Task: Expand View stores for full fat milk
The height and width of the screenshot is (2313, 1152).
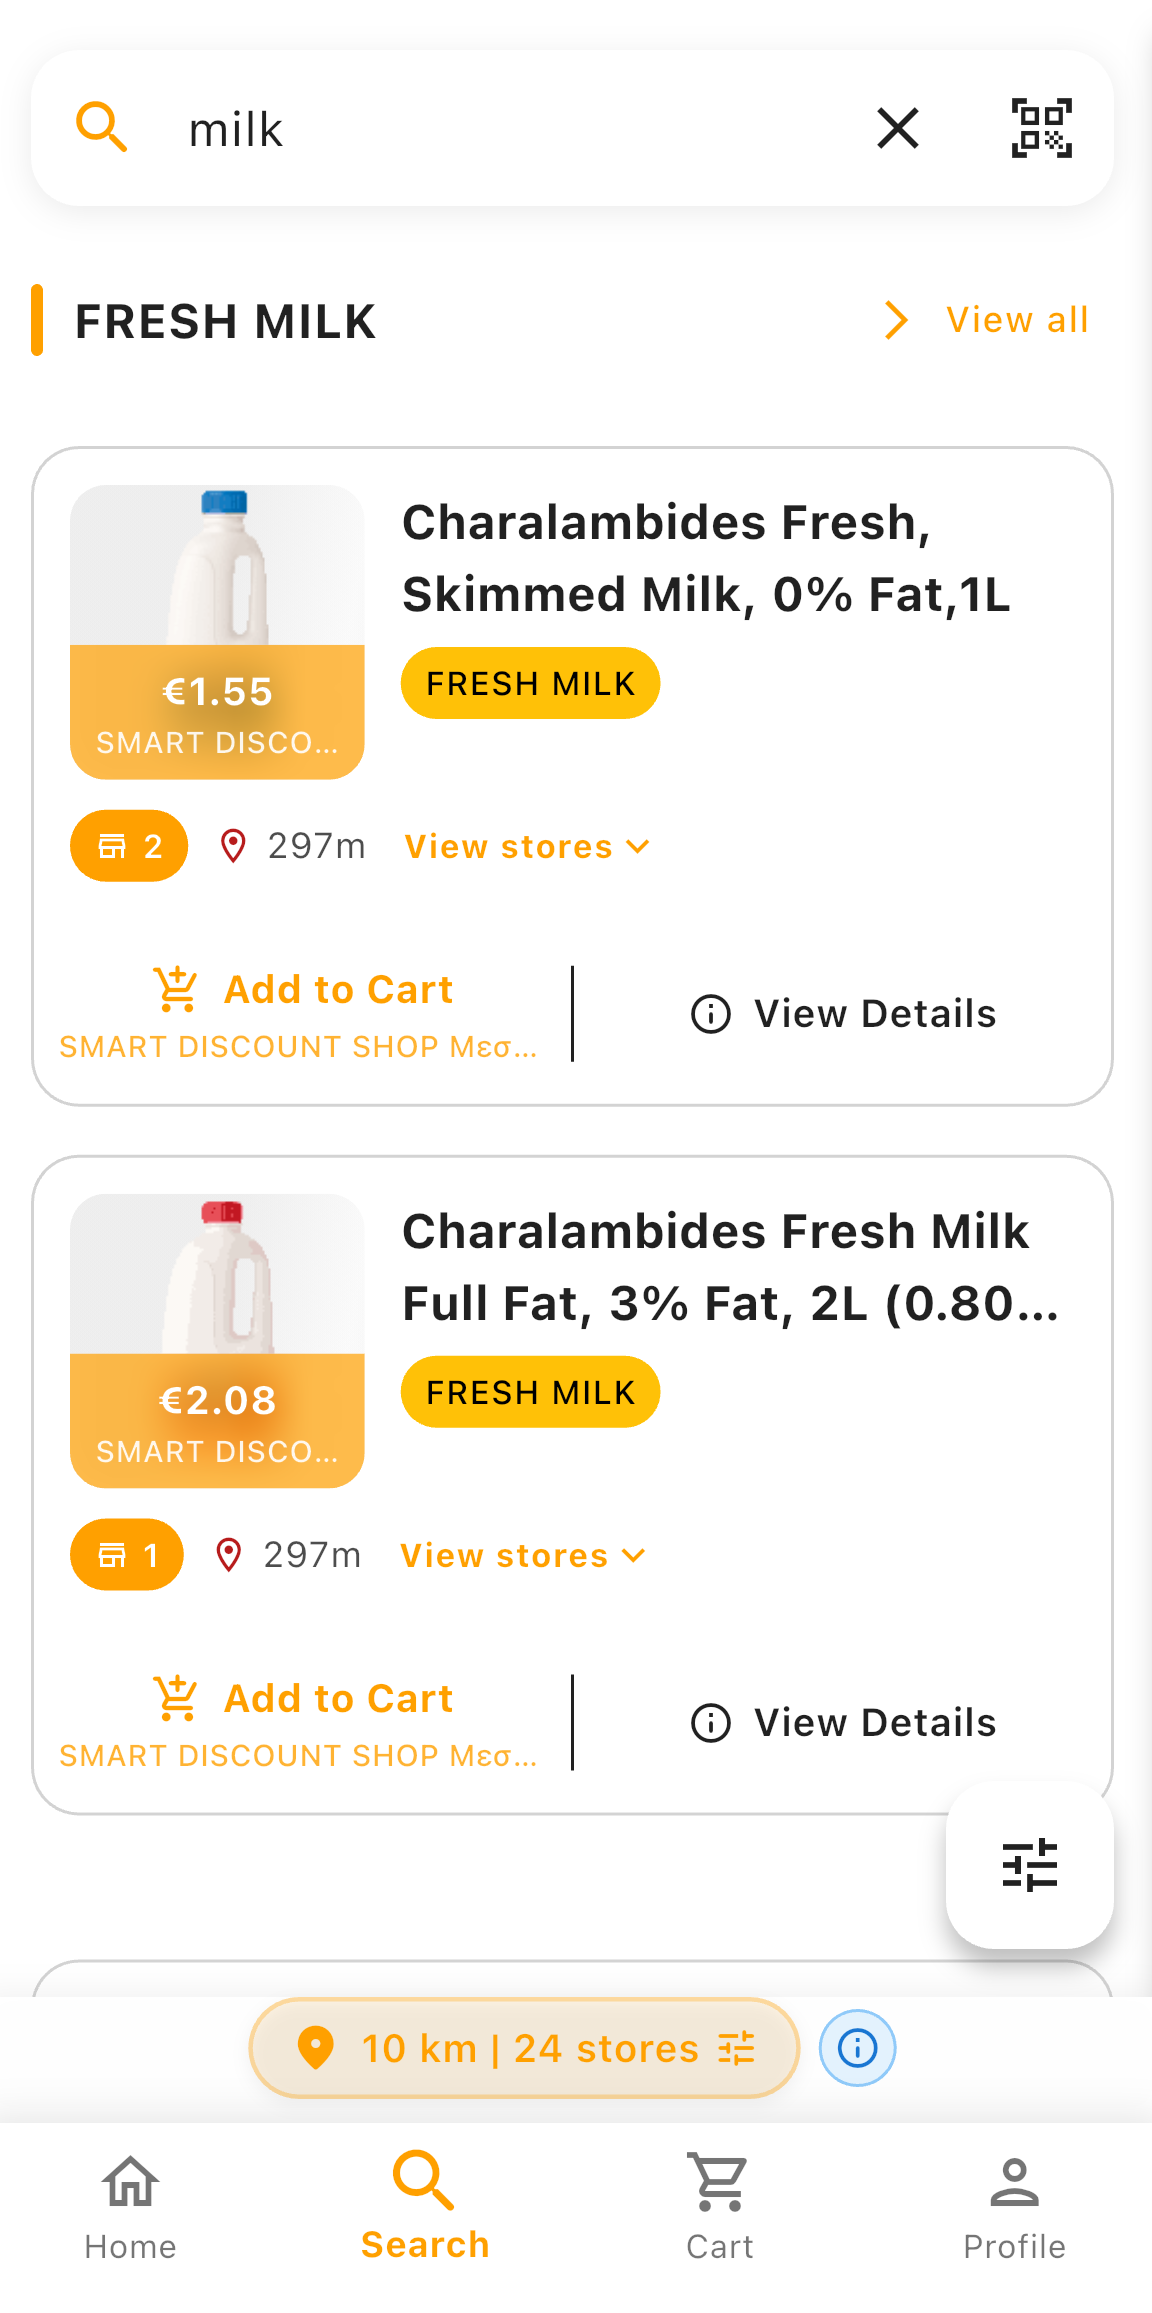Action: (523, 1556)
